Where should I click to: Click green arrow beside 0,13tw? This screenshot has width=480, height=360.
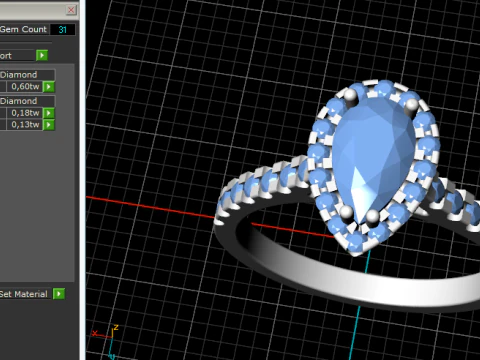[x=49, y=125]
